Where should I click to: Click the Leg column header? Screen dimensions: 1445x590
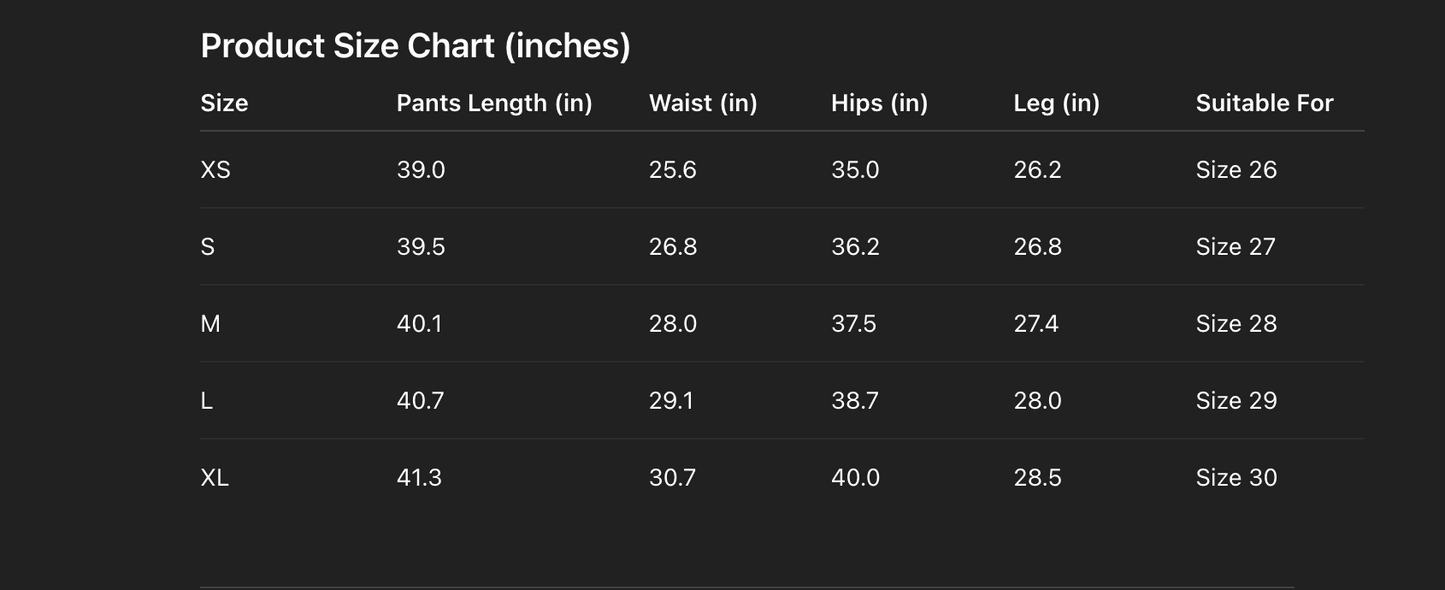[1056, 103]
